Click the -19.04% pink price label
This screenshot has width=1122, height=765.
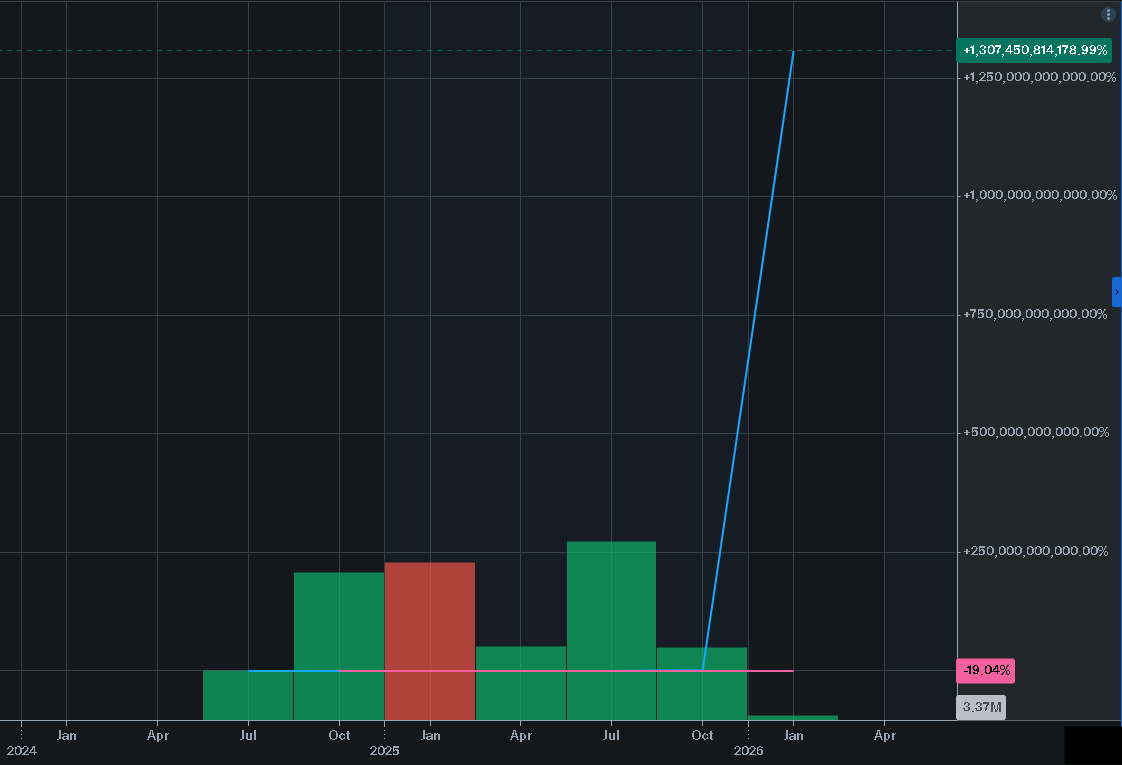(985, 671)
